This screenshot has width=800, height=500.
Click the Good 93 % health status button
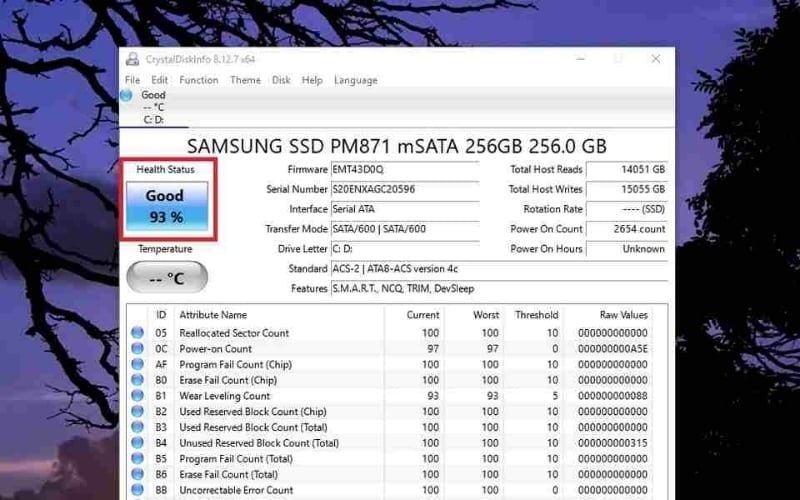point(167,206)
